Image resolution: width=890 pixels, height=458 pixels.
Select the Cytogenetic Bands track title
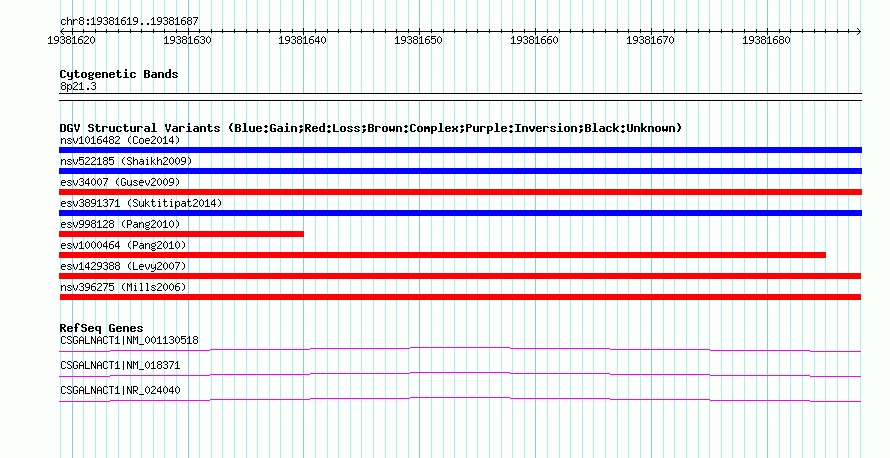(119, 74)
